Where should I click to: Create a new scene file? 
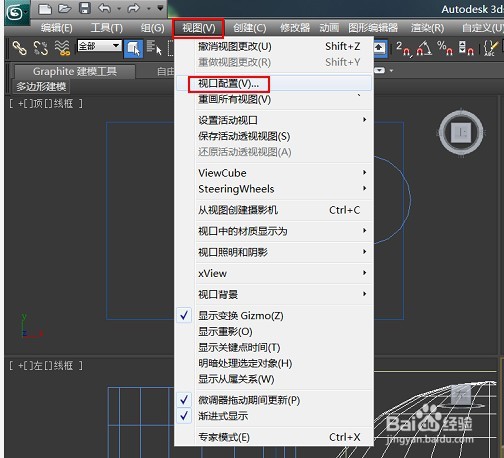point(45,9)
